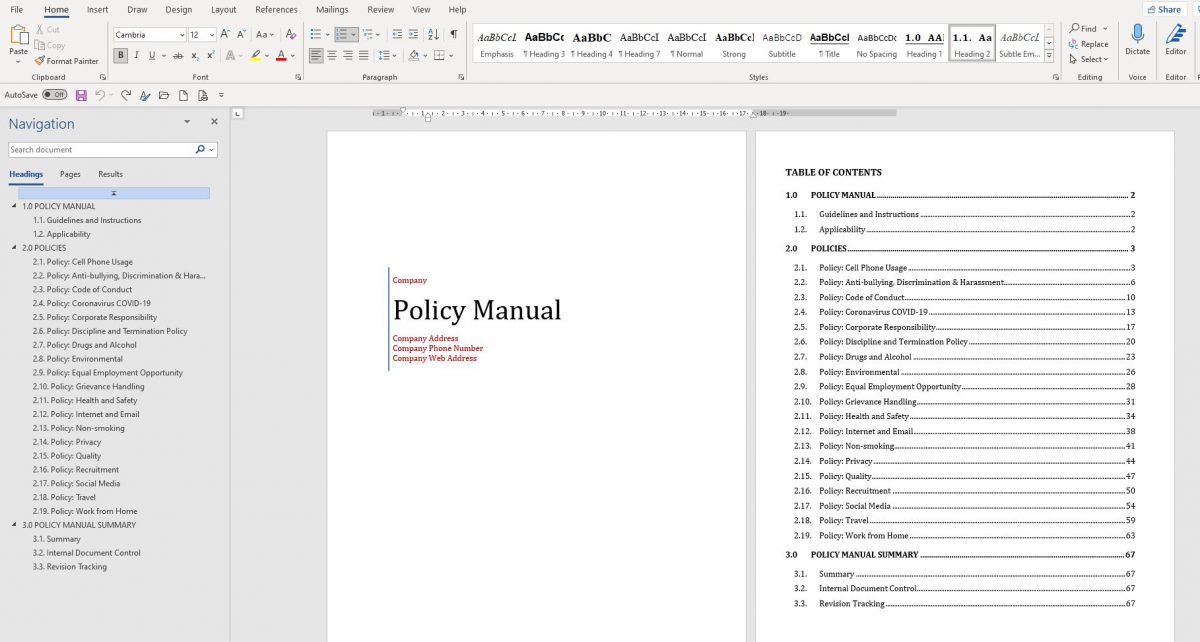Toggle Italic formatting
This screenshot has height=642, width=1200.
click(136, 56)
